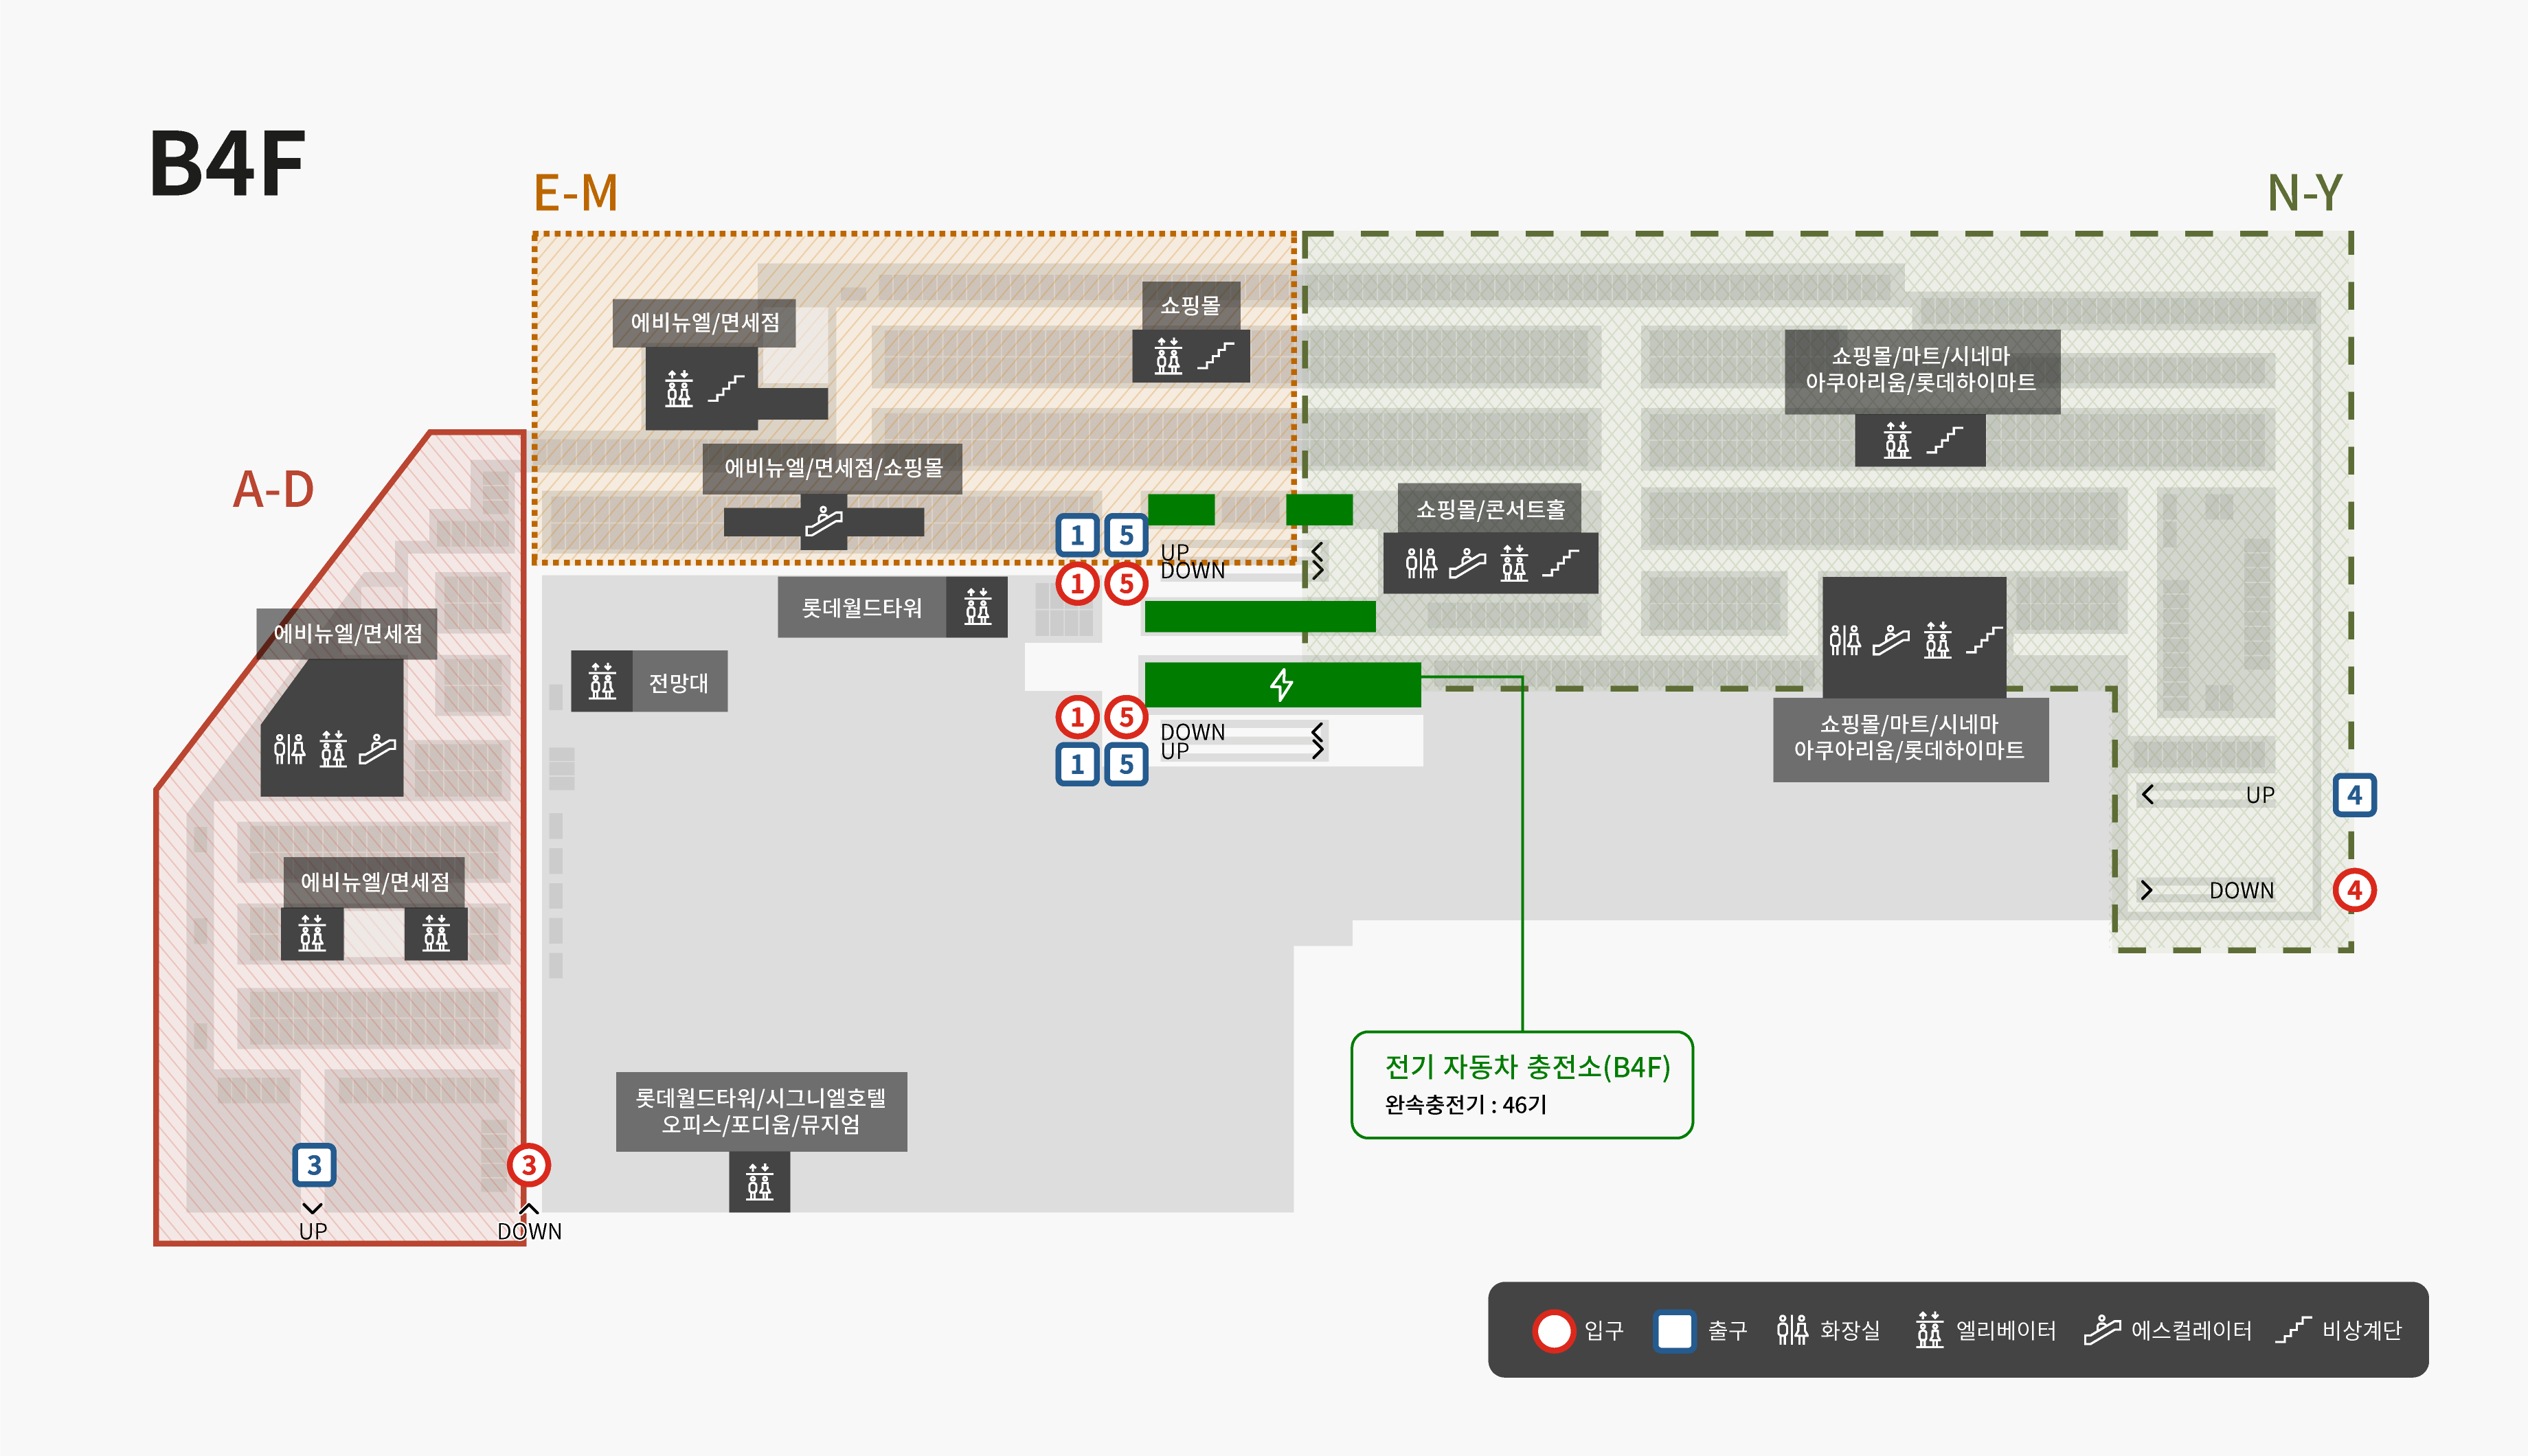Click restroom icon above lower 쇼핑몰/마트/시네마 label
The height and width of the screenshot is (1456, 2528).
click(1845, 639)
